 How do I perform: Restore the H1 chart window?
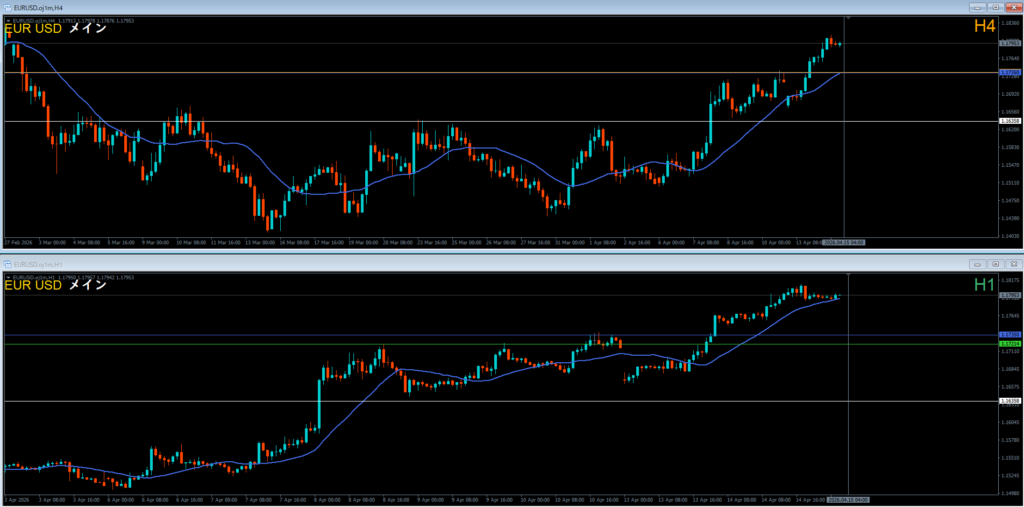pos(995,264)
